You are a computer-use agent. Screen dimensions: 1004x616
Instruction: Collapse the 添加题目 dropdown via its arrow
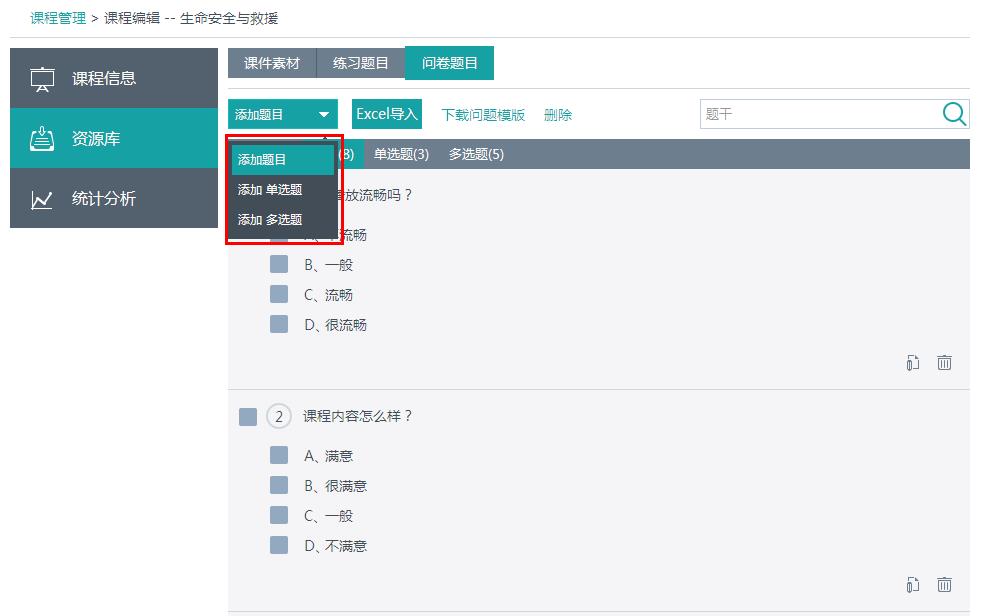pos(324,115)
